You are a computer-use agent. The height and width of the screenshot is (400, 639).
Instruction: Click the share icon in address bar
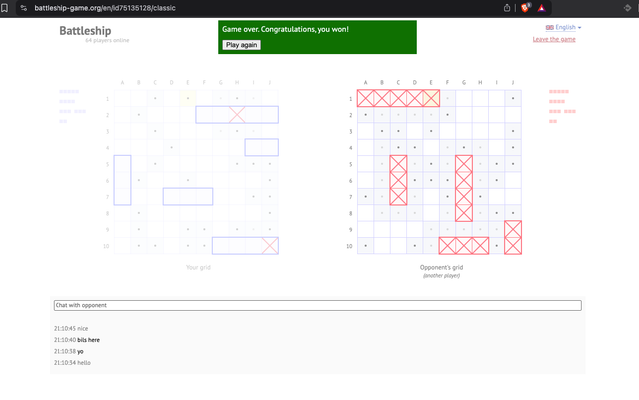pyautogui.click(x=507, y=8)
